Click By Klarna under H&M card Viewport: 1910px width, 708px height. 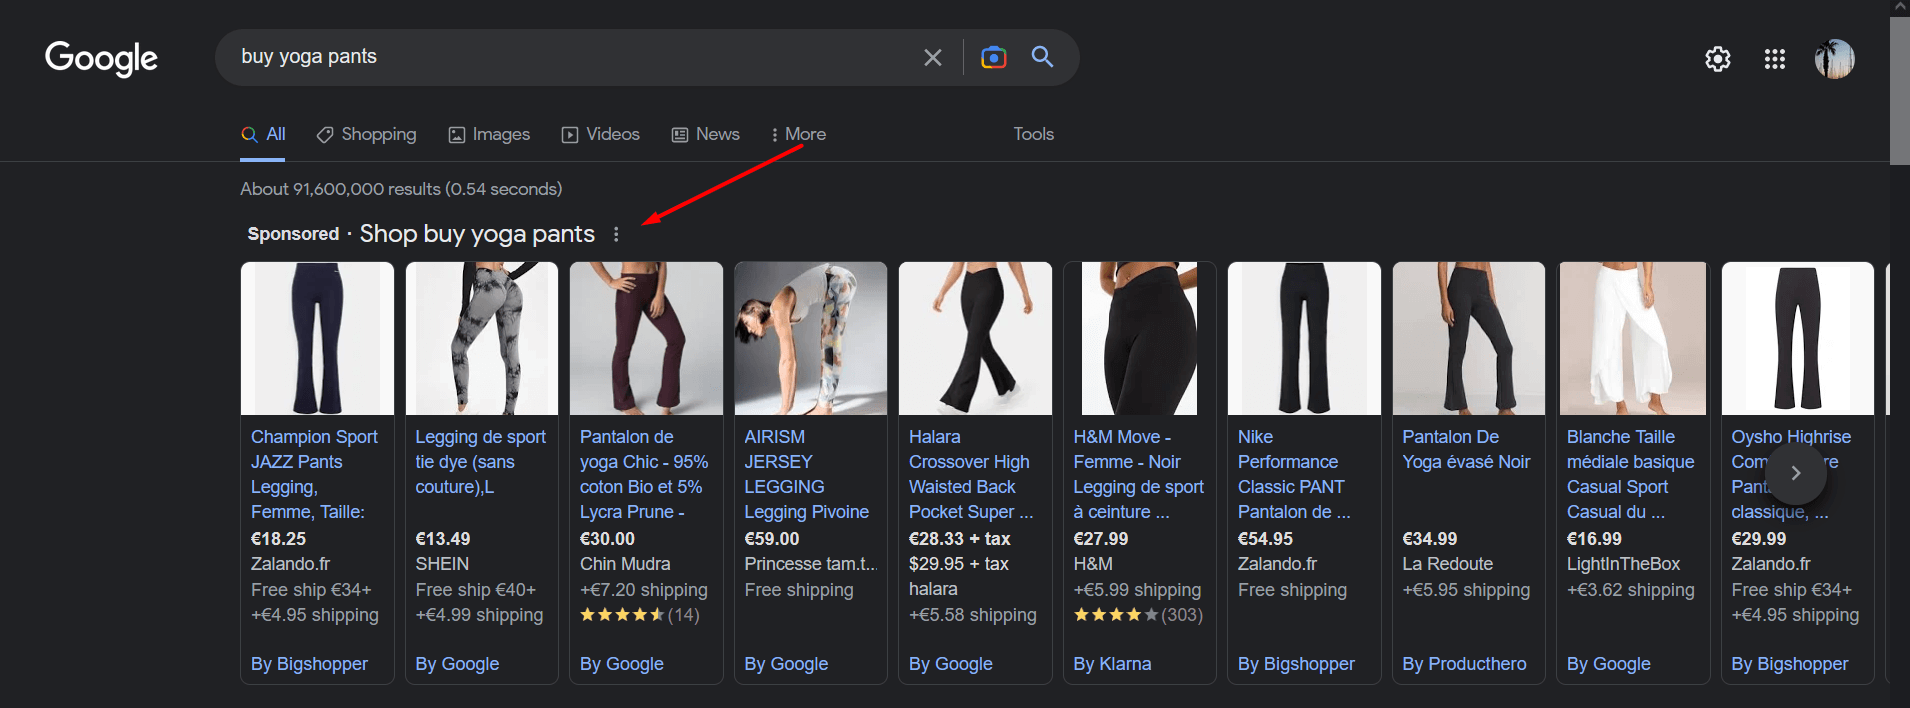pyautogui.click(x=1112, y=664)
